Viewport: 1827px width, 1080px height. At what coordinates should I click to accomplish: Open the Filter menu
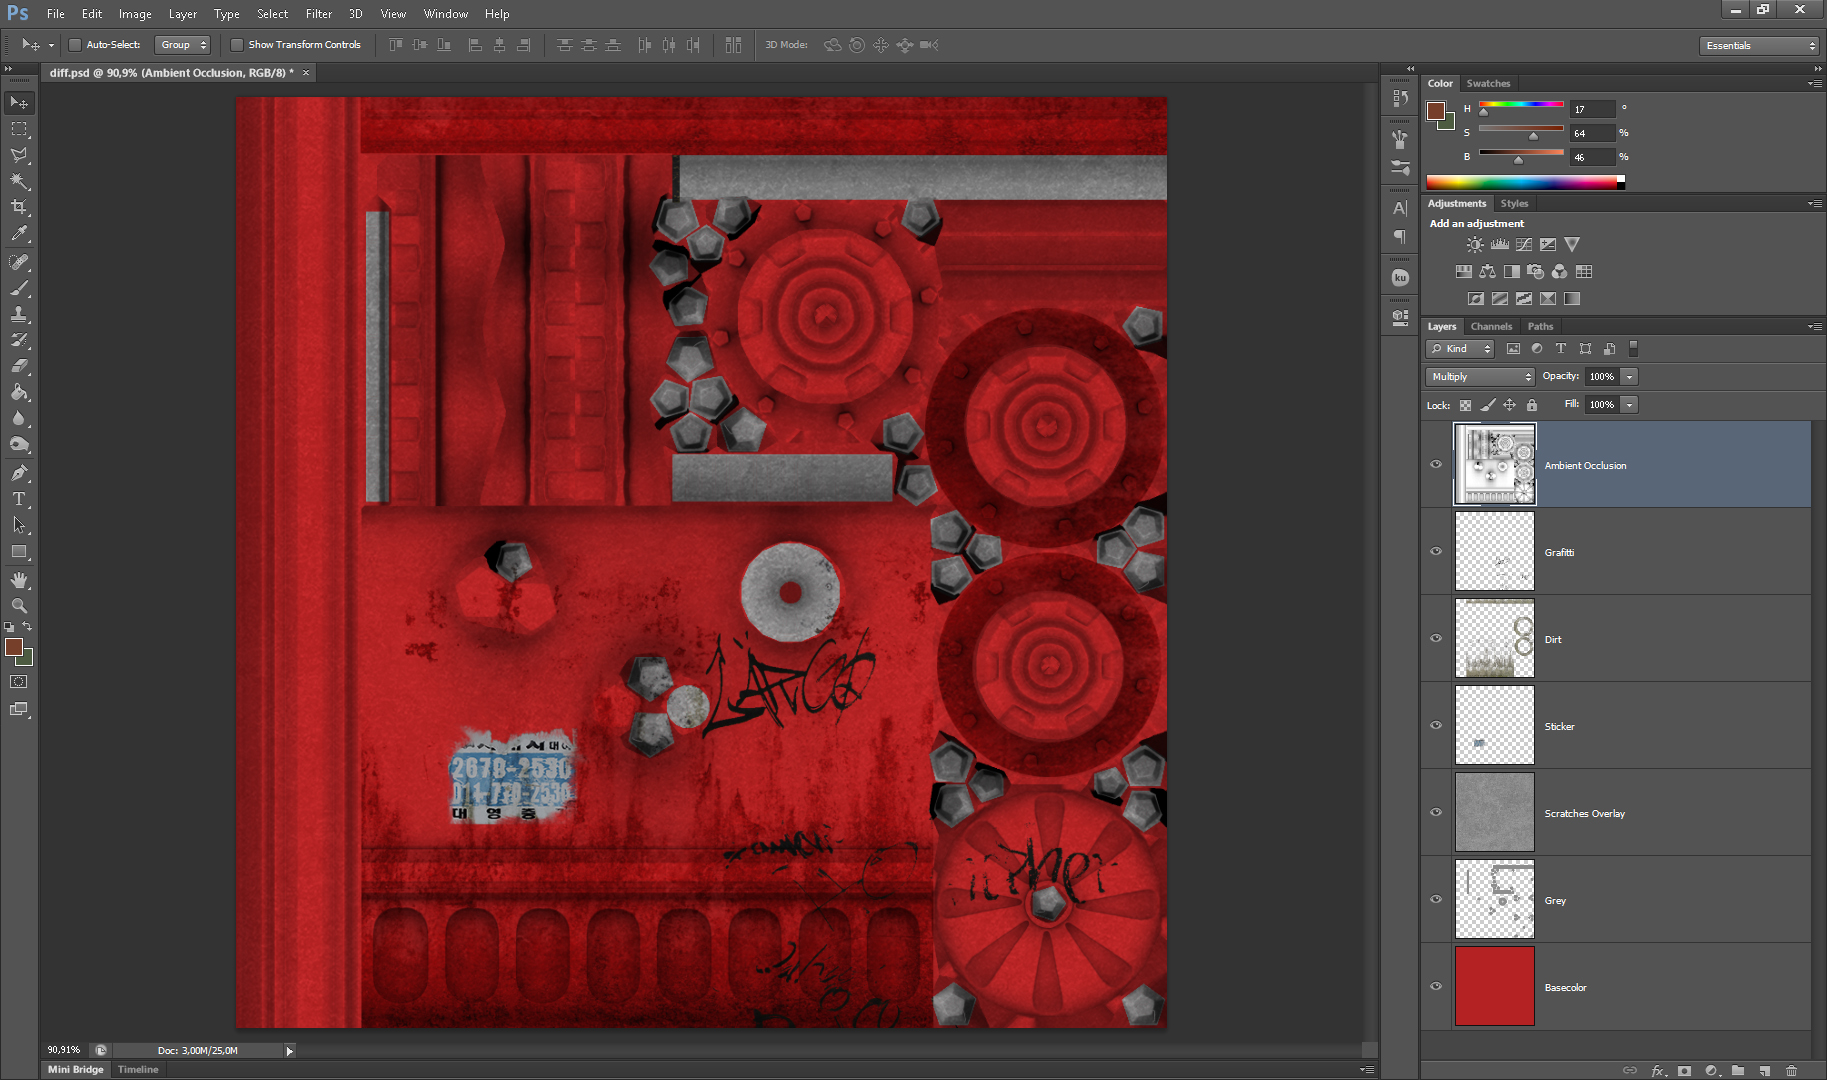click(x=318, y=14)
